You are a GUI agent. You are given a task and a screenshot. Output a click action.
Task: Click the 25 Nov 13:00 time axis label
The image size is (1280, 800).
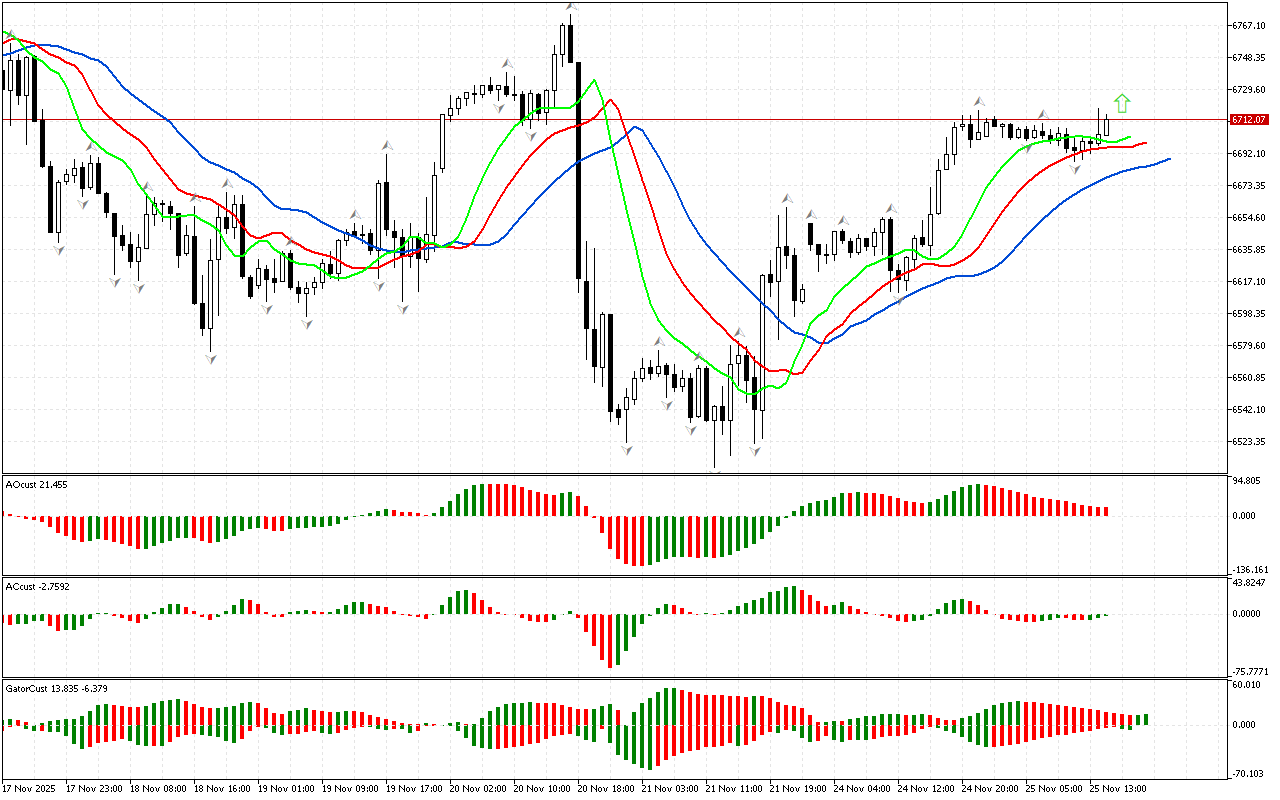pyautogui.click(x=1119, y=788)
